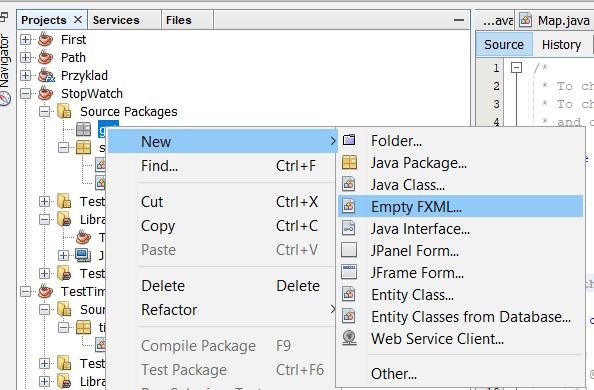The width and height of the screenshot is (594, 390).
Task: Click the StopWatch project coffee cup icon
Action: [45, 93]
